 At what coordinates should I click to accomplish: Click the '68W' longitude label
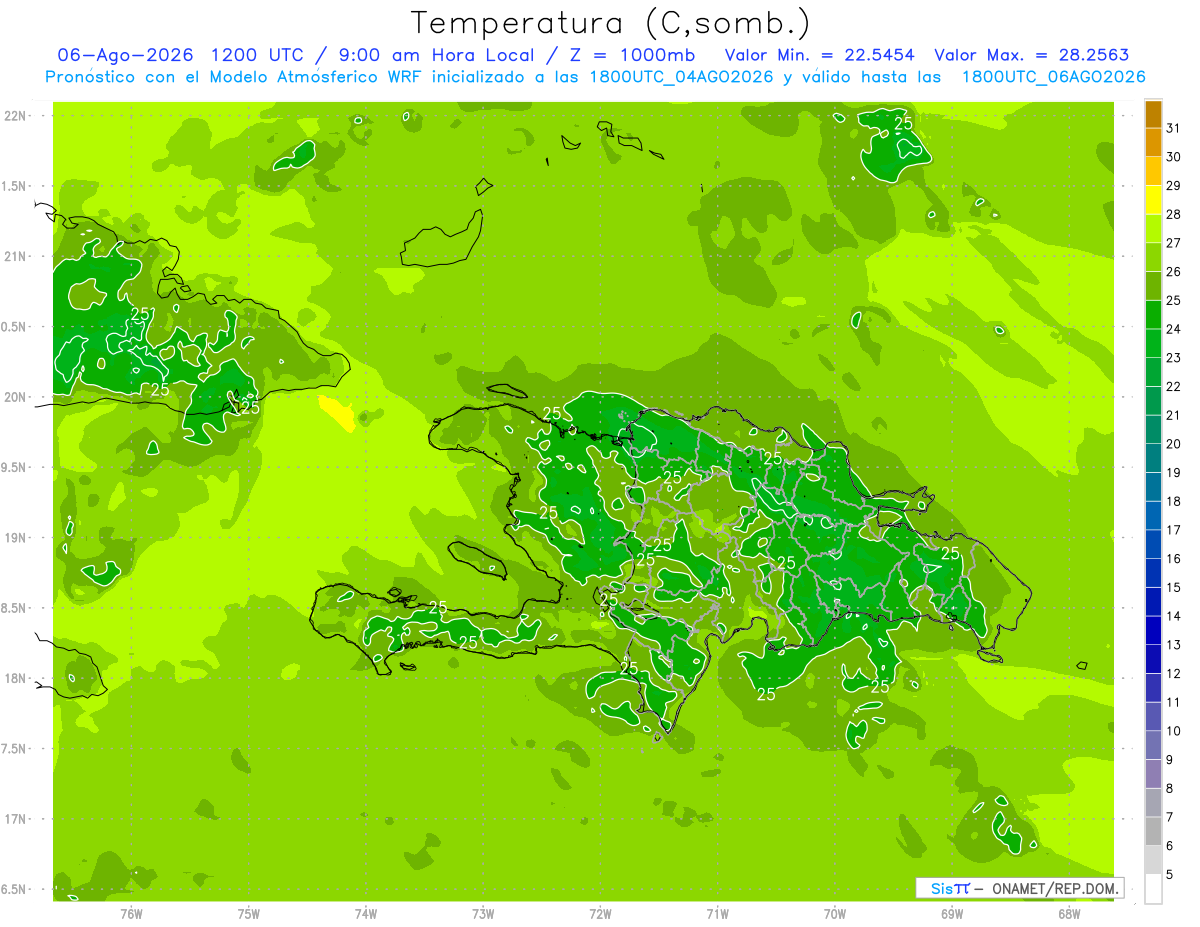click(x=1069, y=914)
